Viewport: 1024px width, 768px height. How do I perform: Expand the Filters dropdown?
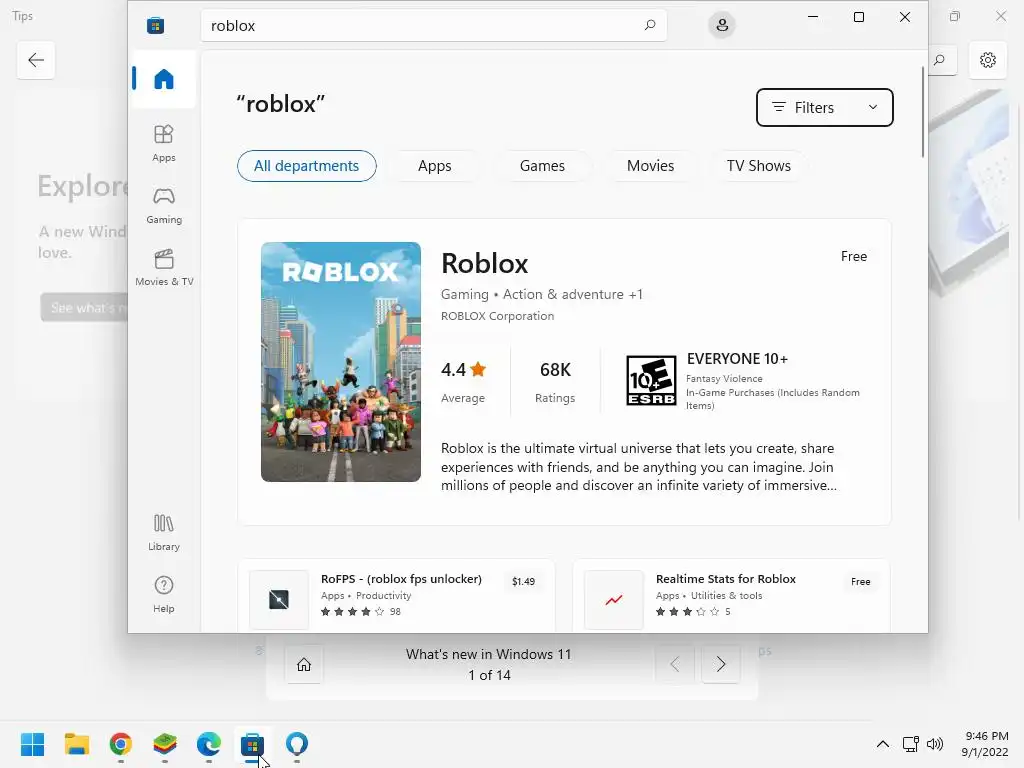[824, 108]
